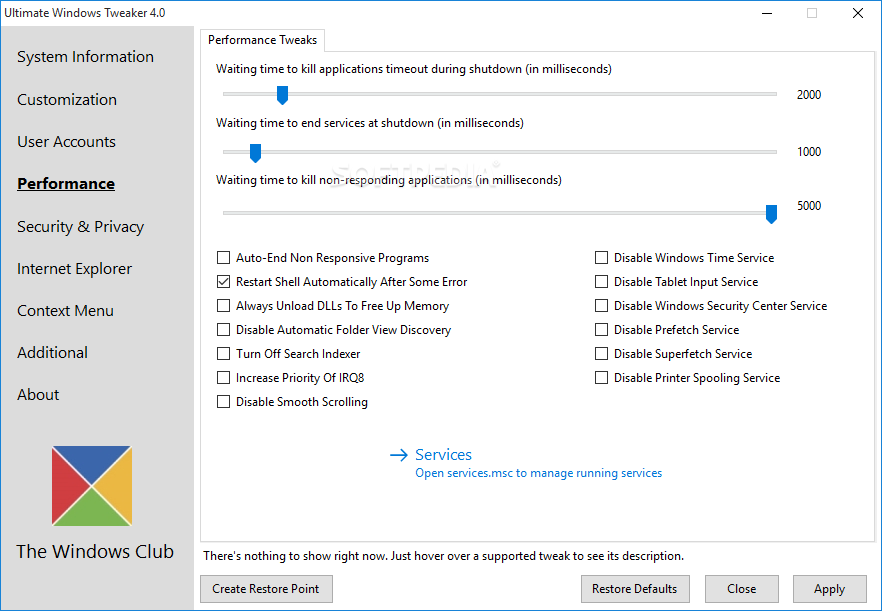Enable Auto-End Non Responsive Programs checkbox
882x611 pixels.
point(223,258)
